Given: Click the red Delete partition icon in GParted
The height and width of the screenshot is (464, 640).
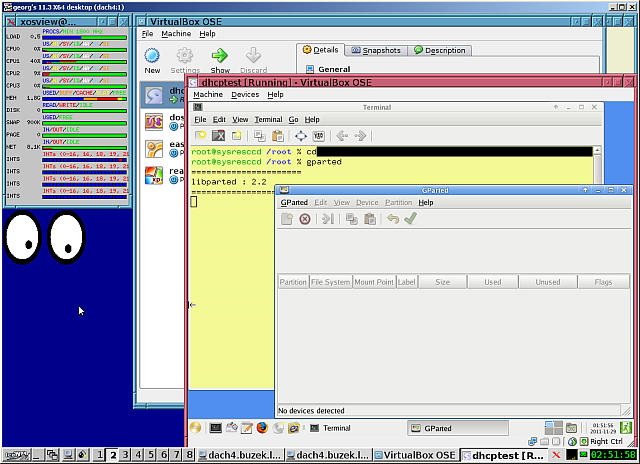Looking at the screenshot, I should 305,219.
